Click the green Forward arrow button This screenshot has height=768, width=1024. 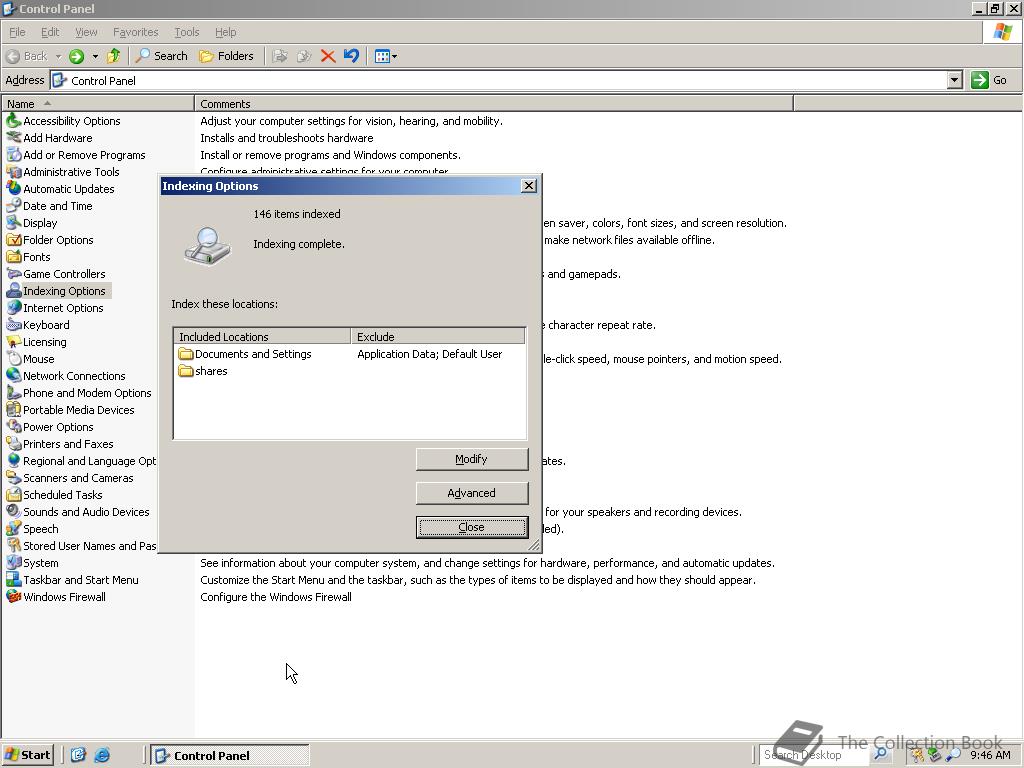(x=76, y=56)
